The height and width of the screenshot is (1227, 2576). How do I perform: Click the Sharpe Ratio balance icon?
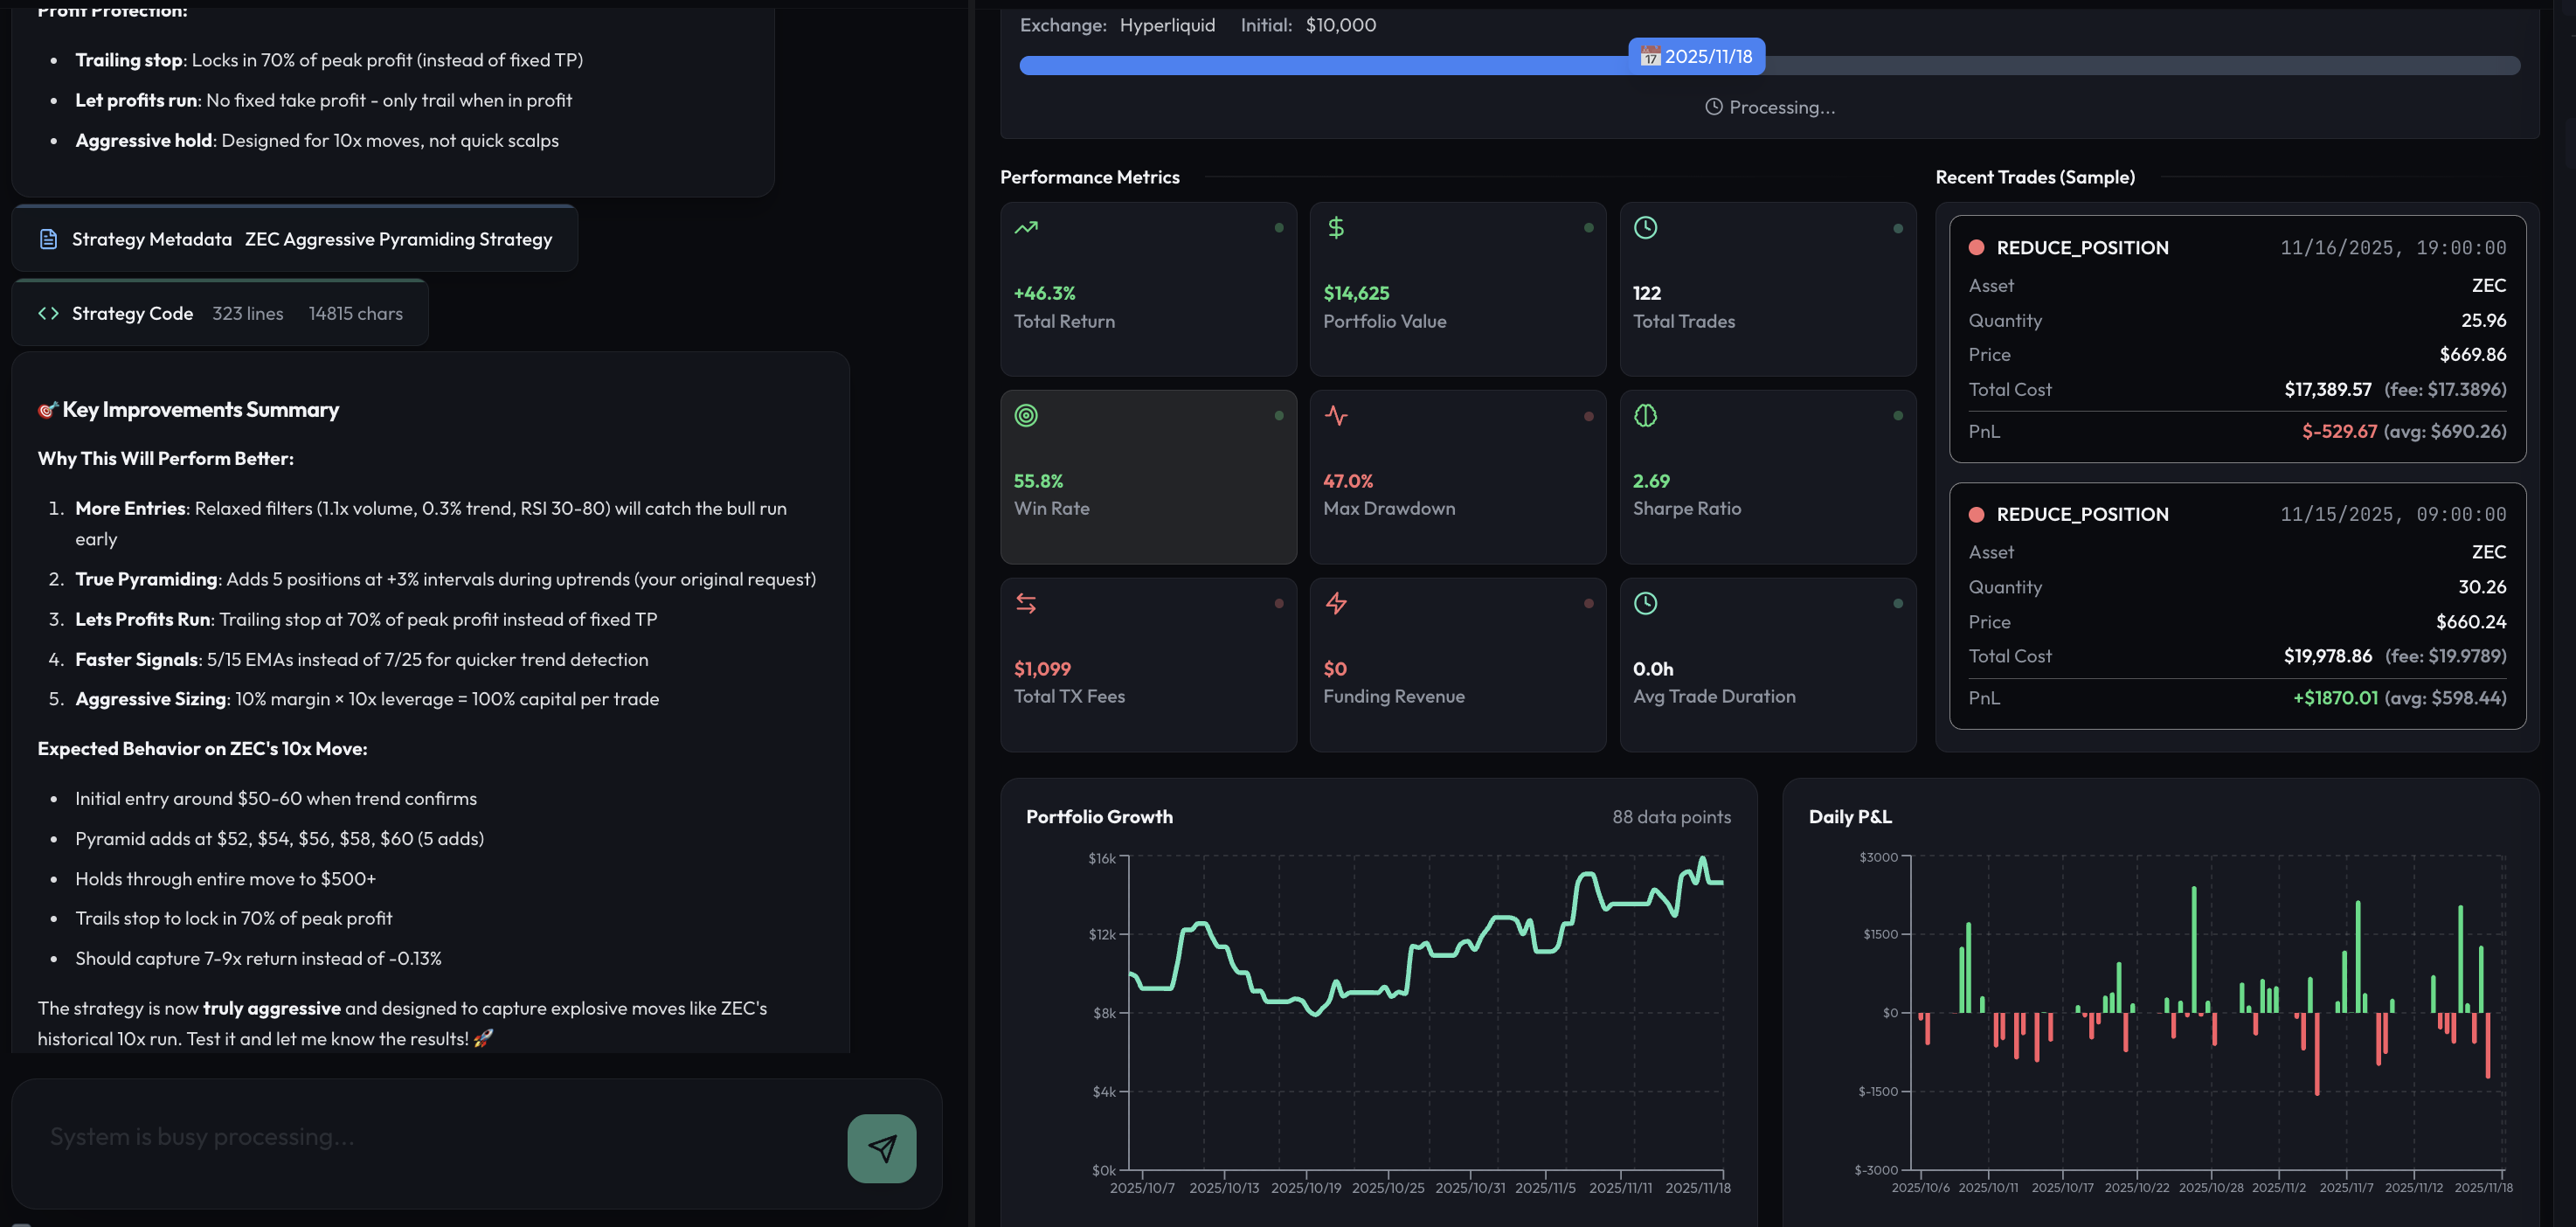pos(1646,416)
